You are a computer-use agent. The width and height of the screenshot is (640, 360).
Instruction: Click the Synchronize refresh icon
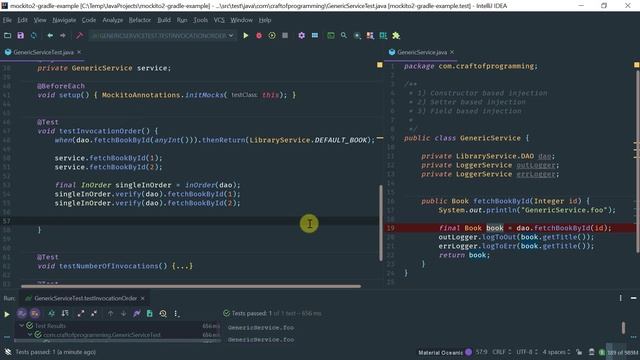click(33, 36)
